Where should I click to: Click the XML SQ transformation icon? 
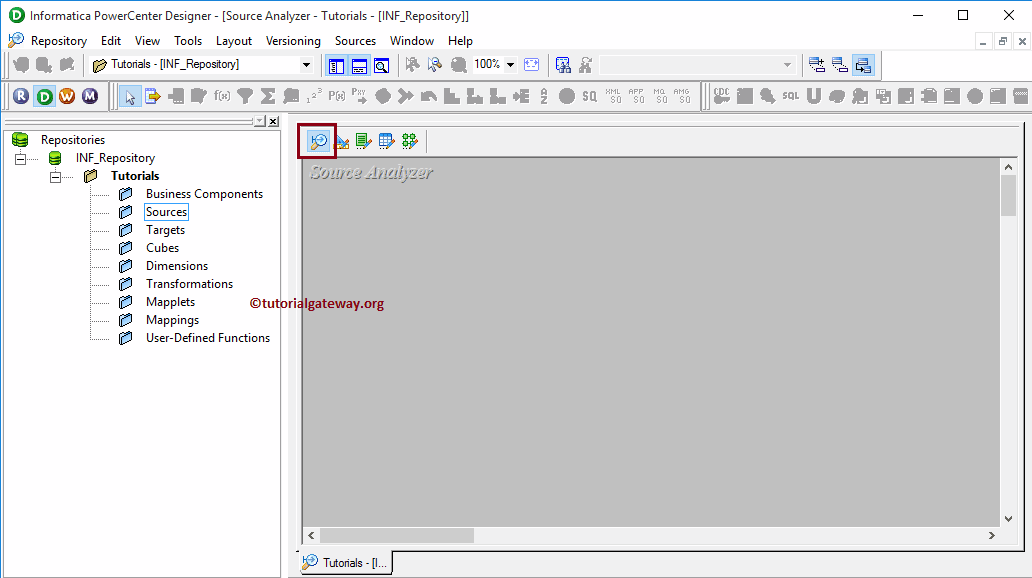tap(613, 97)
